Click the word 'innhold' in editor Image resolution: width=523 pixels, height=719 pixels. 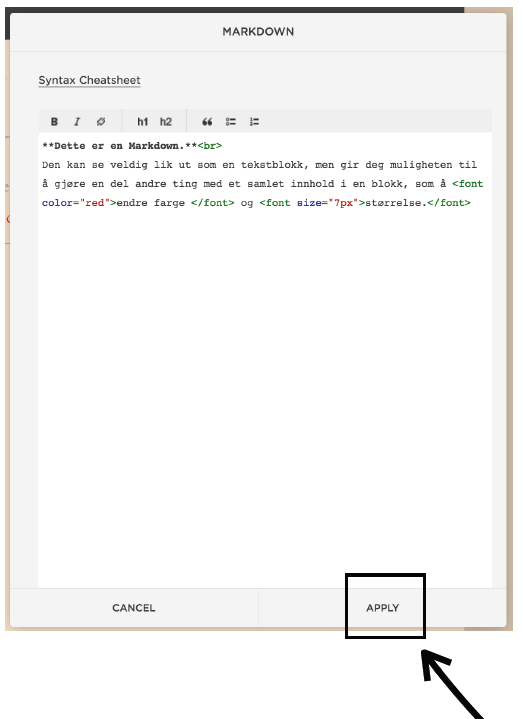[312, 184]
